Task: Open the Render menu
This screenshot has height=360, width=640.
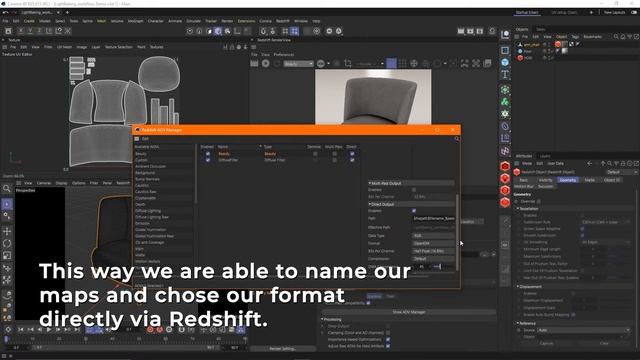Action: pyautogui.click(x=227, y=21)
